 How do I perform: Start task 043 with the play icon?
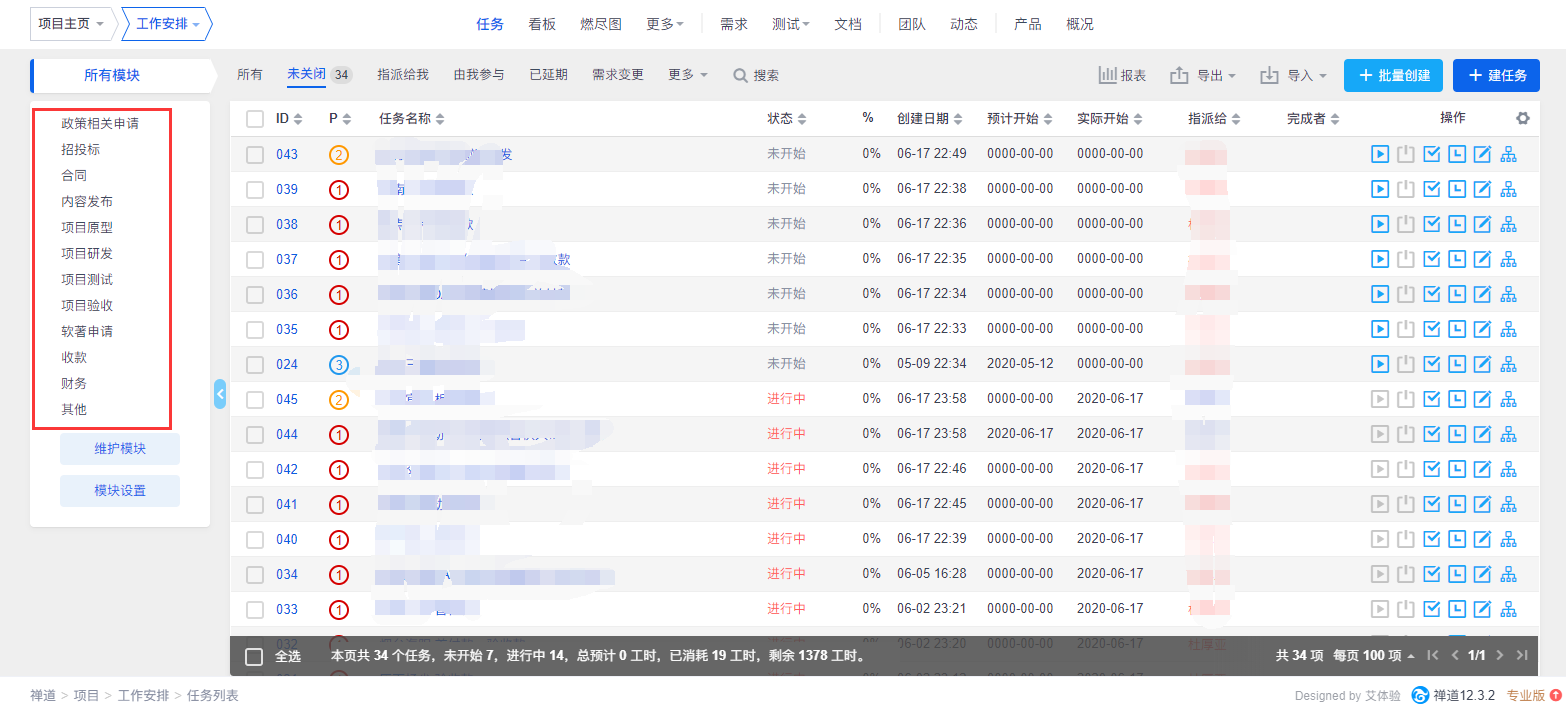[x=1380, y=154]
